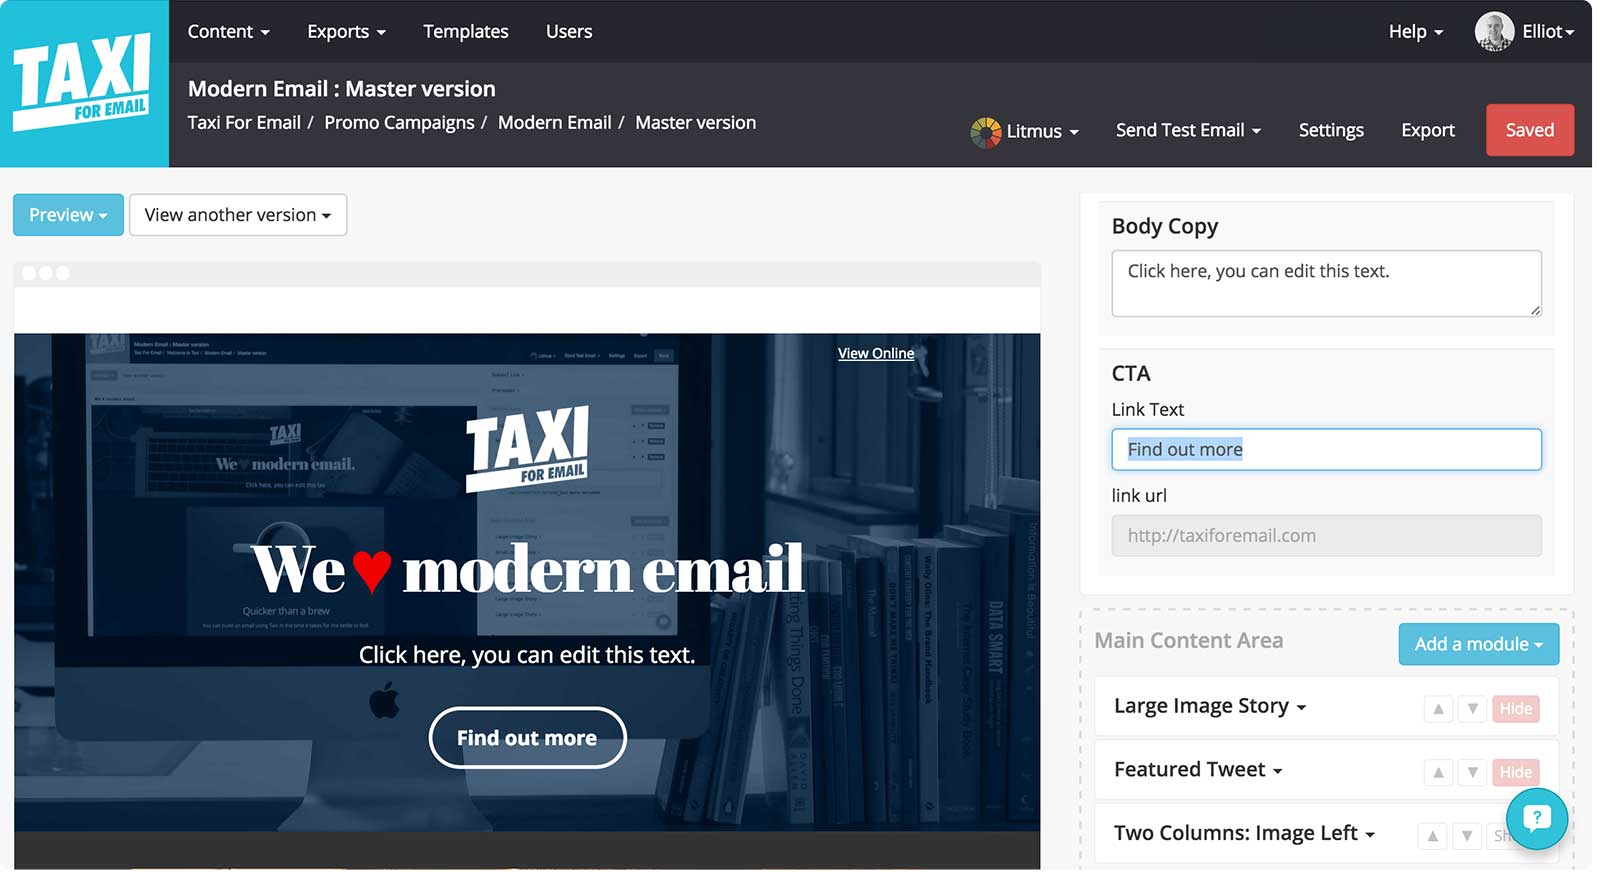Click the We love modern email headline
The height and width of the screenshot is (872, 1600).
pyautogui.click(x=527, y=569)
